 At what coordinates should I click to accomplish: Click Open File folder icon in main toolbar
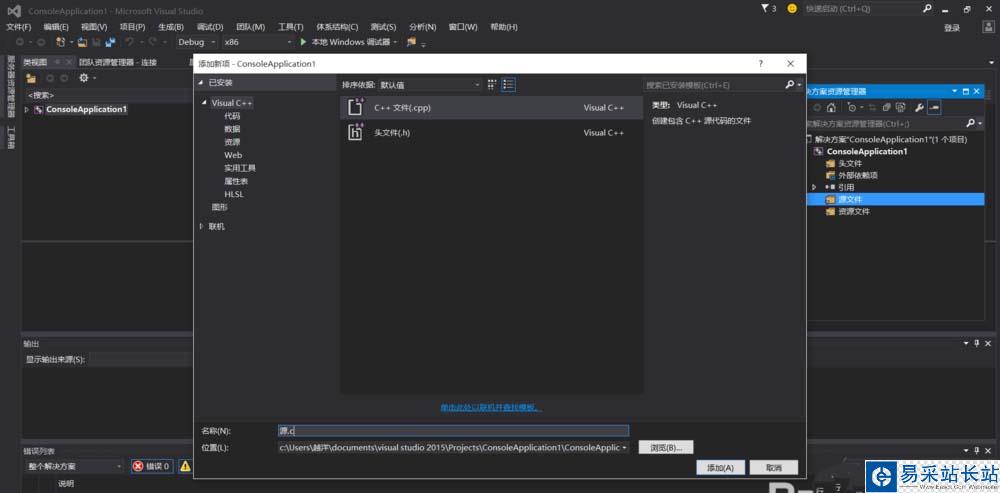[83, 42]
